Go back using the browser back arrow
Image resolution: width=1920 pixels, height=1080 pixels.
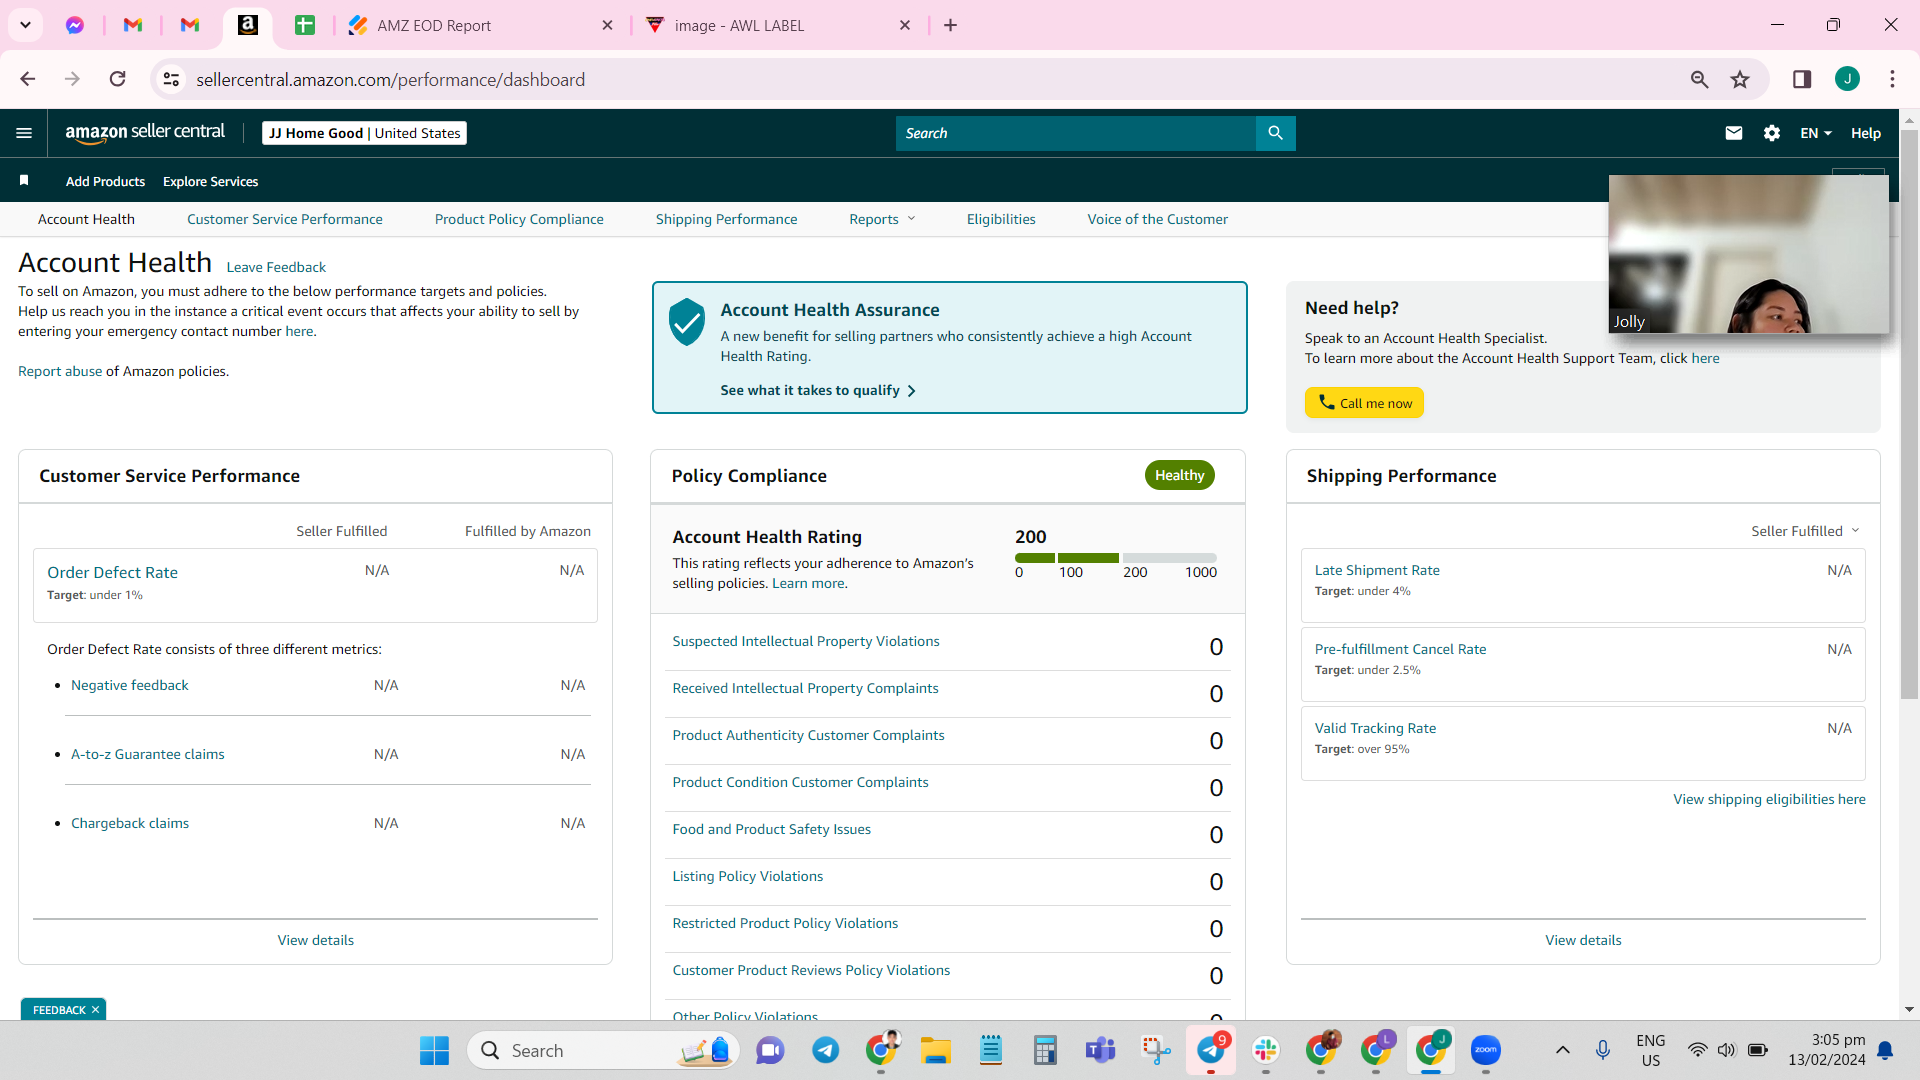pyautogui.click(x=28, y=79)
